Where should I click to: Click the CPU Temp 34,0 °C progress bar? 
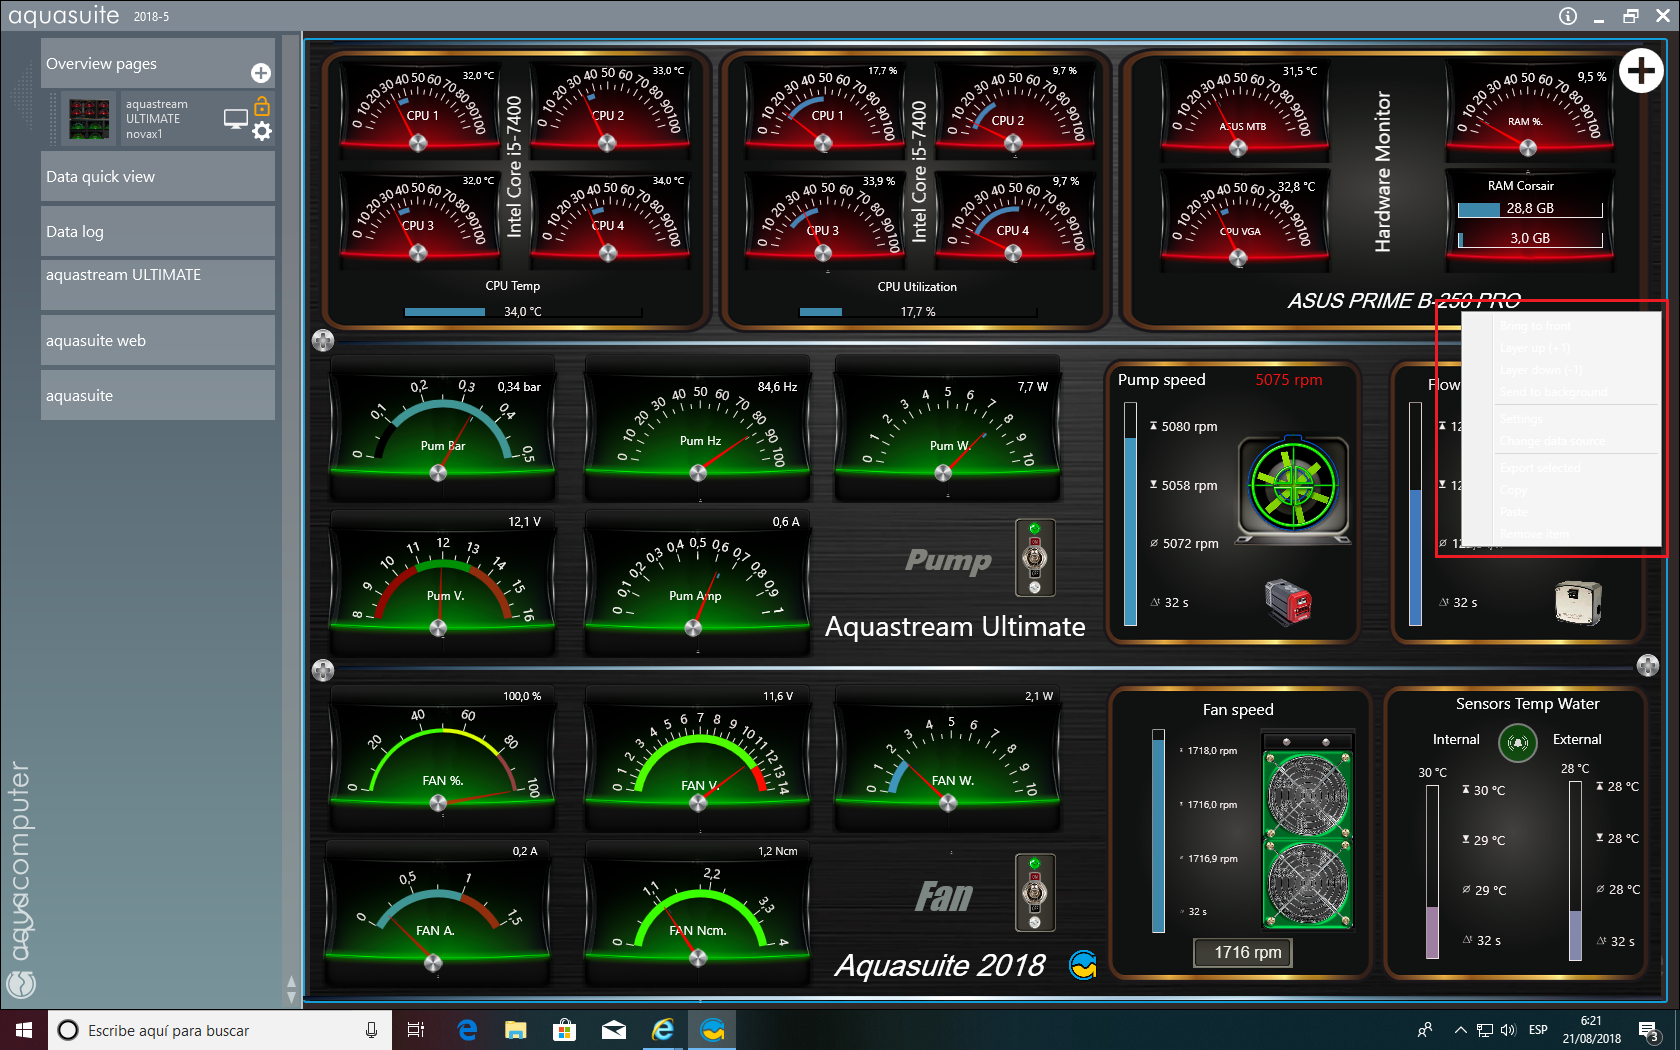click(522, 312)
